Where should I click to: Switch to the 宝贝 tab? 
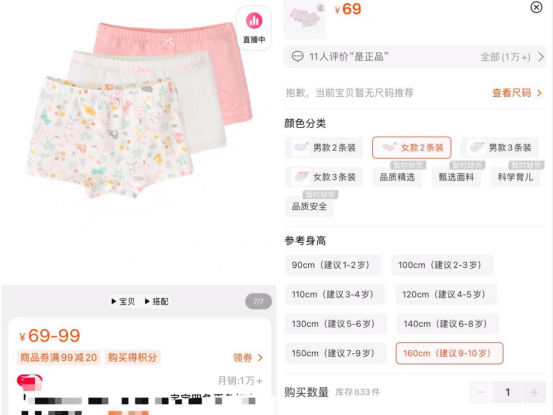point(123,301)
